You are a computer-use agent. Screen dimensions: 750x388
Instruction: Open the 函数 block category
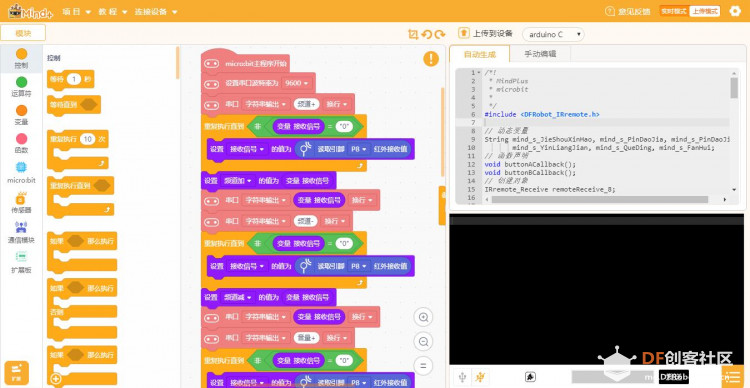click(x=21, y=144)
